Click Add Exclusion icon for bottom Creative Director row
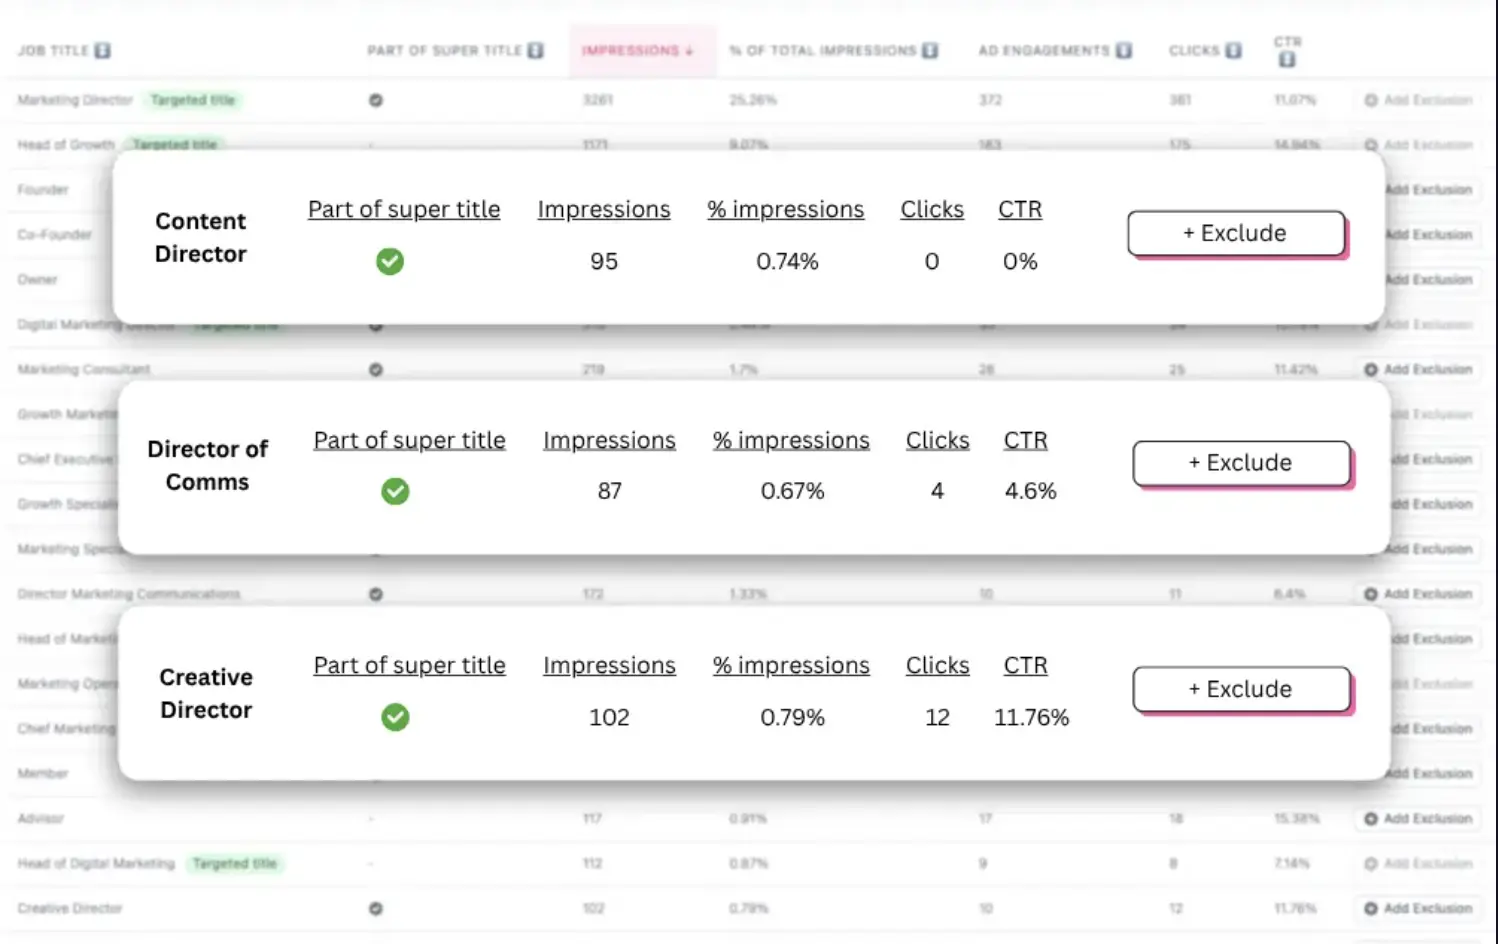This screenshot has width=1498, height=944. coord(1371,909)
